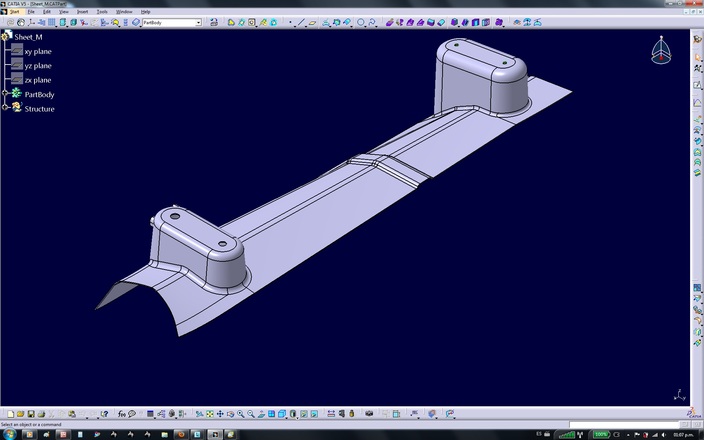Open the PartBody body selector dropdown

(x=198, y=22)
